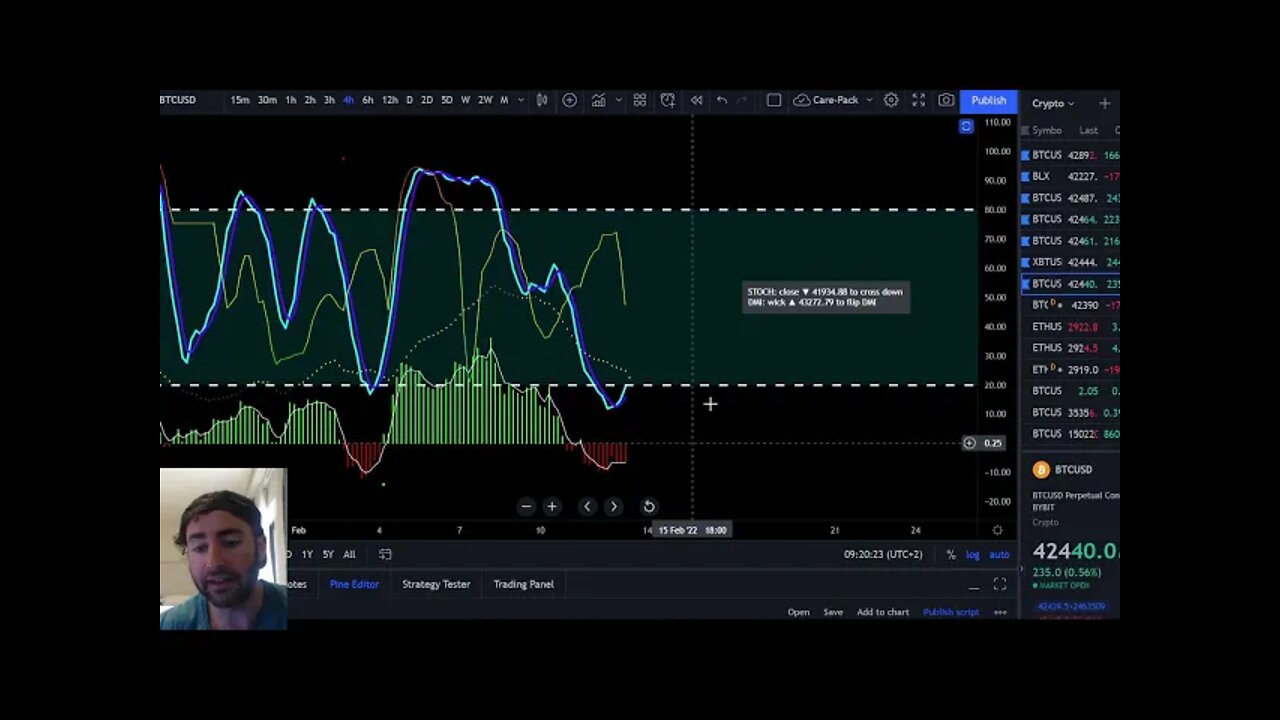Open indicator templates grid icon
Screen dimensions: 1280x720
click(639, 100)
